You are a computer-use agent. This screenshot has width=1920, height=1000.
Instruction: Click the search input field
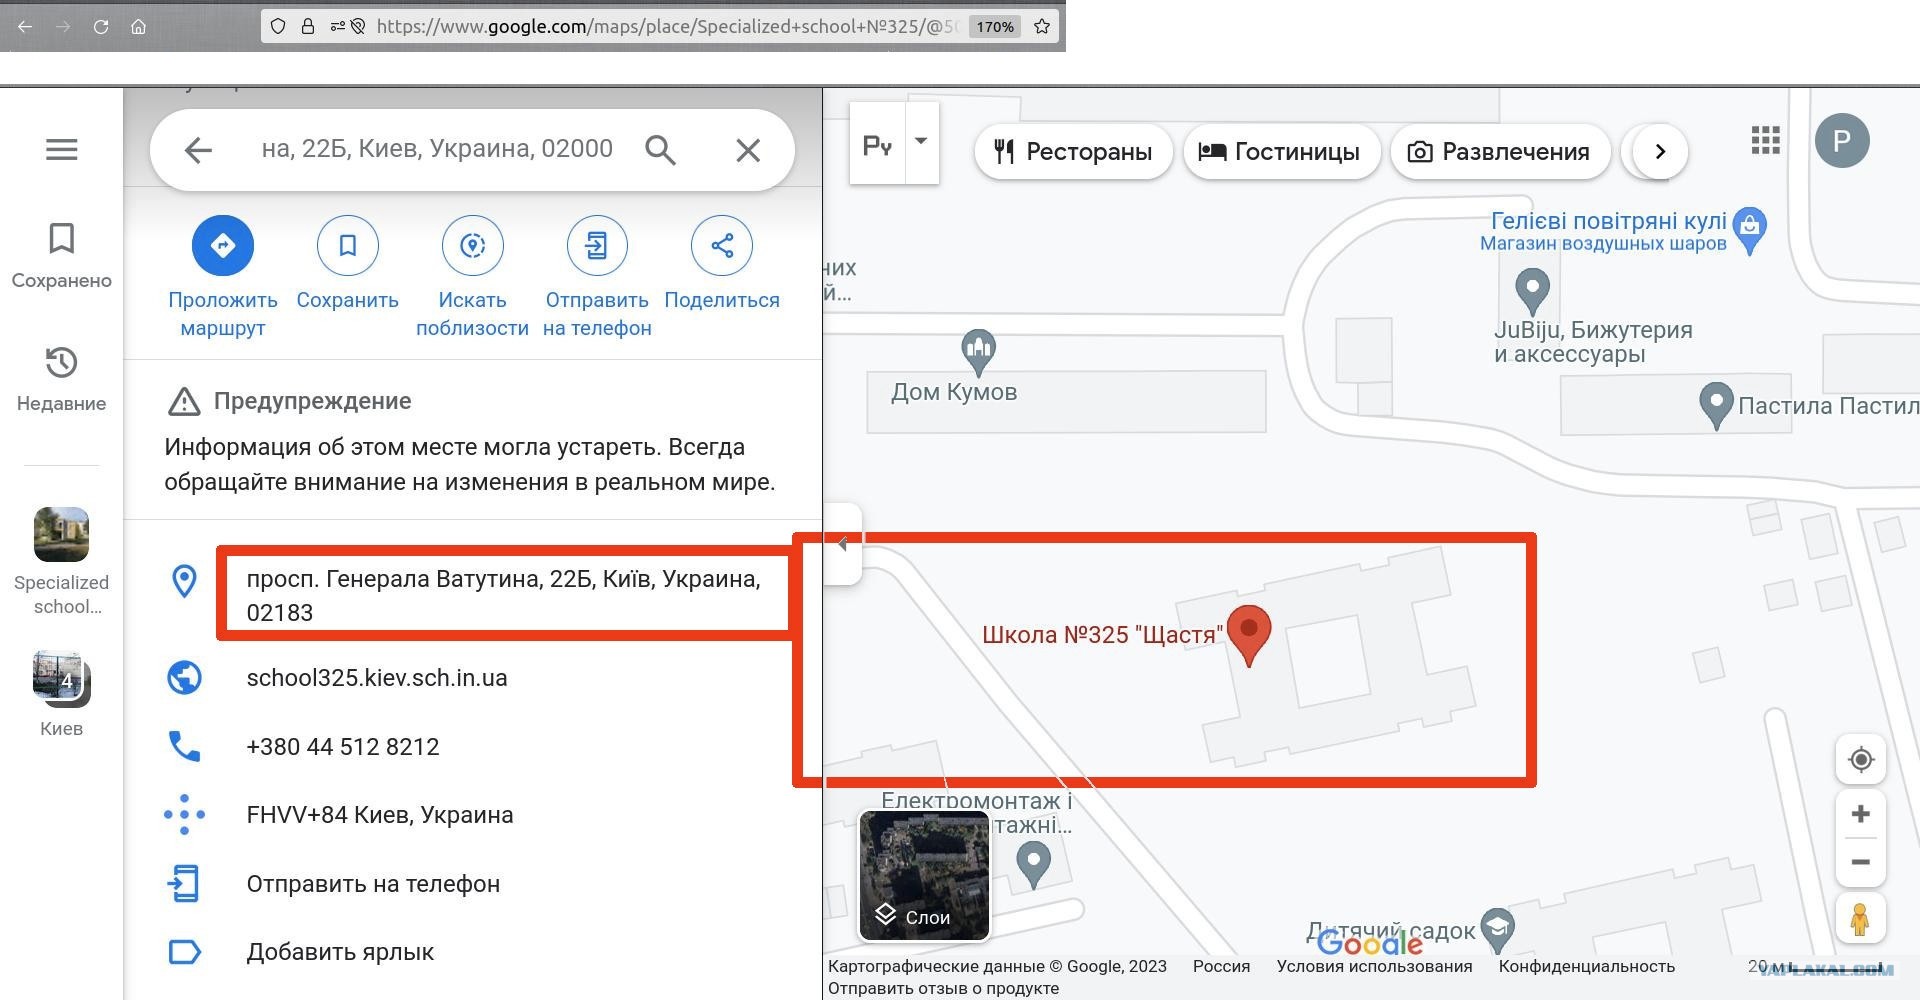coord(437,149)
